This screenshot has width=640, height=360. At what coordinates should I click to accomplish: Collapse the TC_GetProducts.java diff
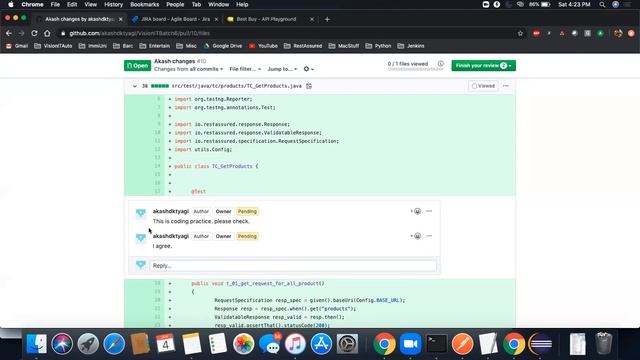134,86
